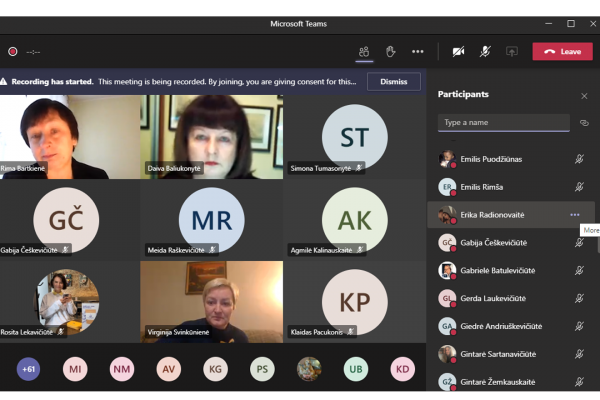Screen dimensions: 600x400
Task: Click the AV participant avatar
Action: pyautogui.click(x=168, y=369)
